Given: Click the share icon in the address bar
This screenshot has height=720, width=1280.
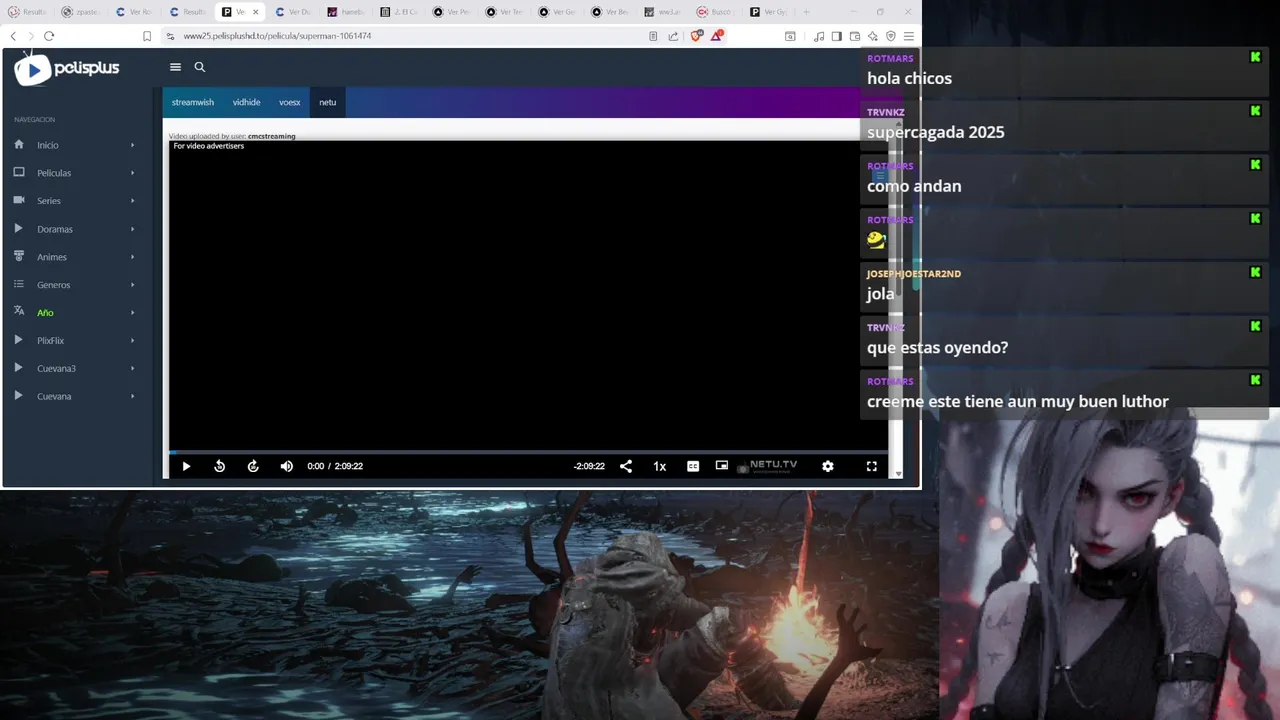Looking at the screenshot, I should pyautogui.click(x=673, y=36).
